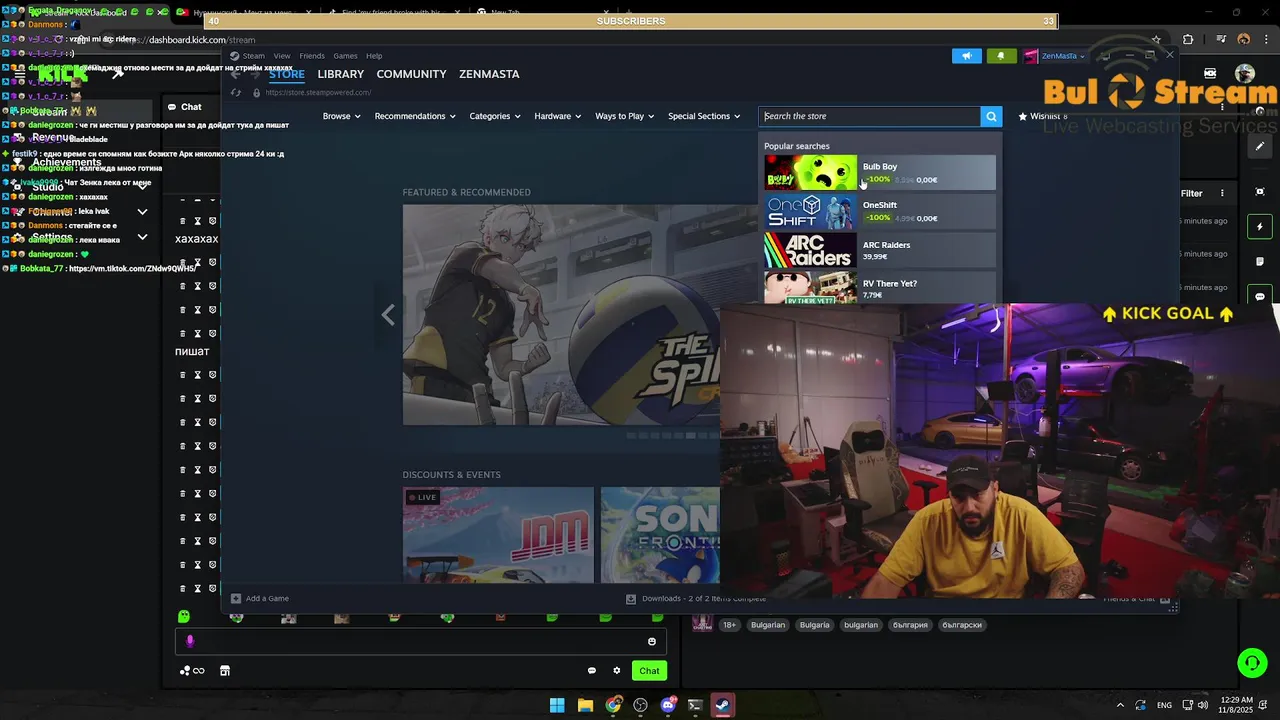Expand the Recommendations dropdown
The width and height of the screenshot is (1280, 720).
(x=415, y=116)
